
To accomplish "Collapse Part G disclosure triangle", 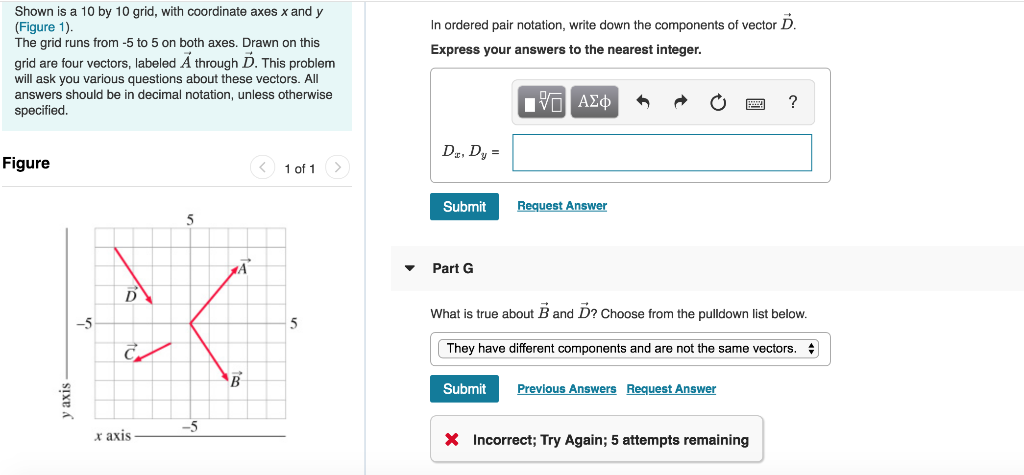I will coord(409,268).
